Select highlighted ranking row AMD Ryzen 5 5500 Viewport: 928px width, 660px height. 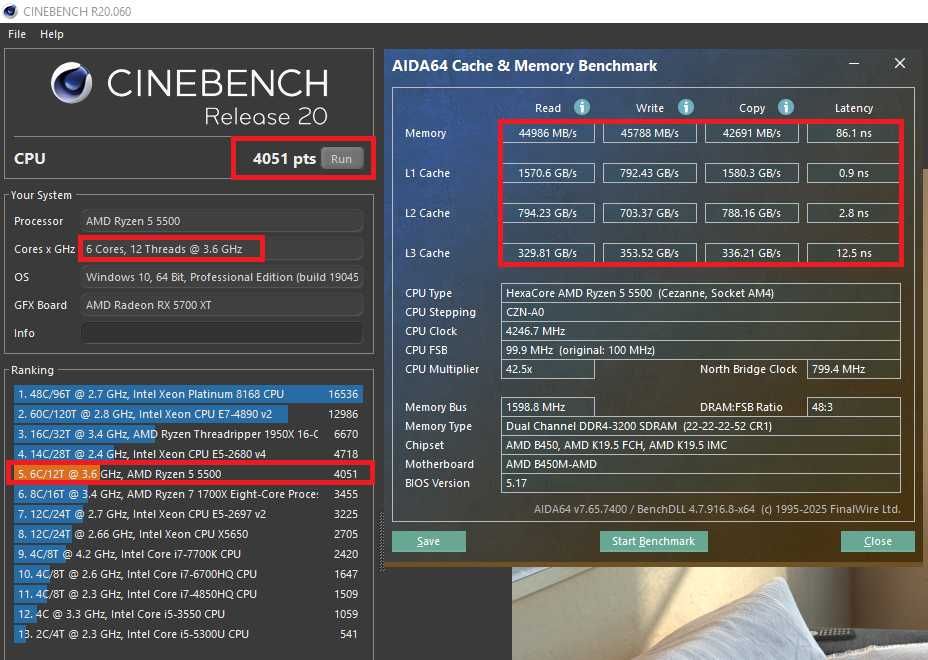point(188,474)
